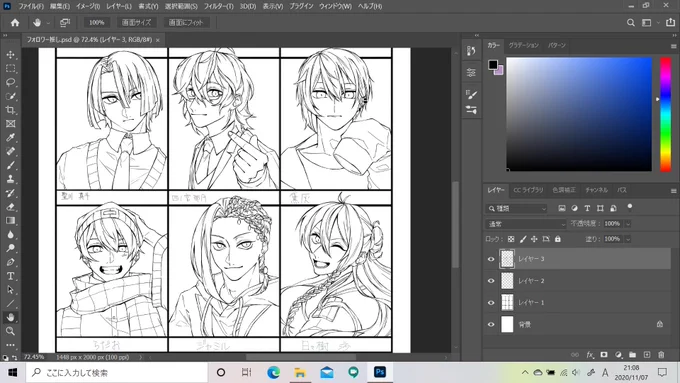
Task: Select the Dodge tool
Action: [10, 248]
